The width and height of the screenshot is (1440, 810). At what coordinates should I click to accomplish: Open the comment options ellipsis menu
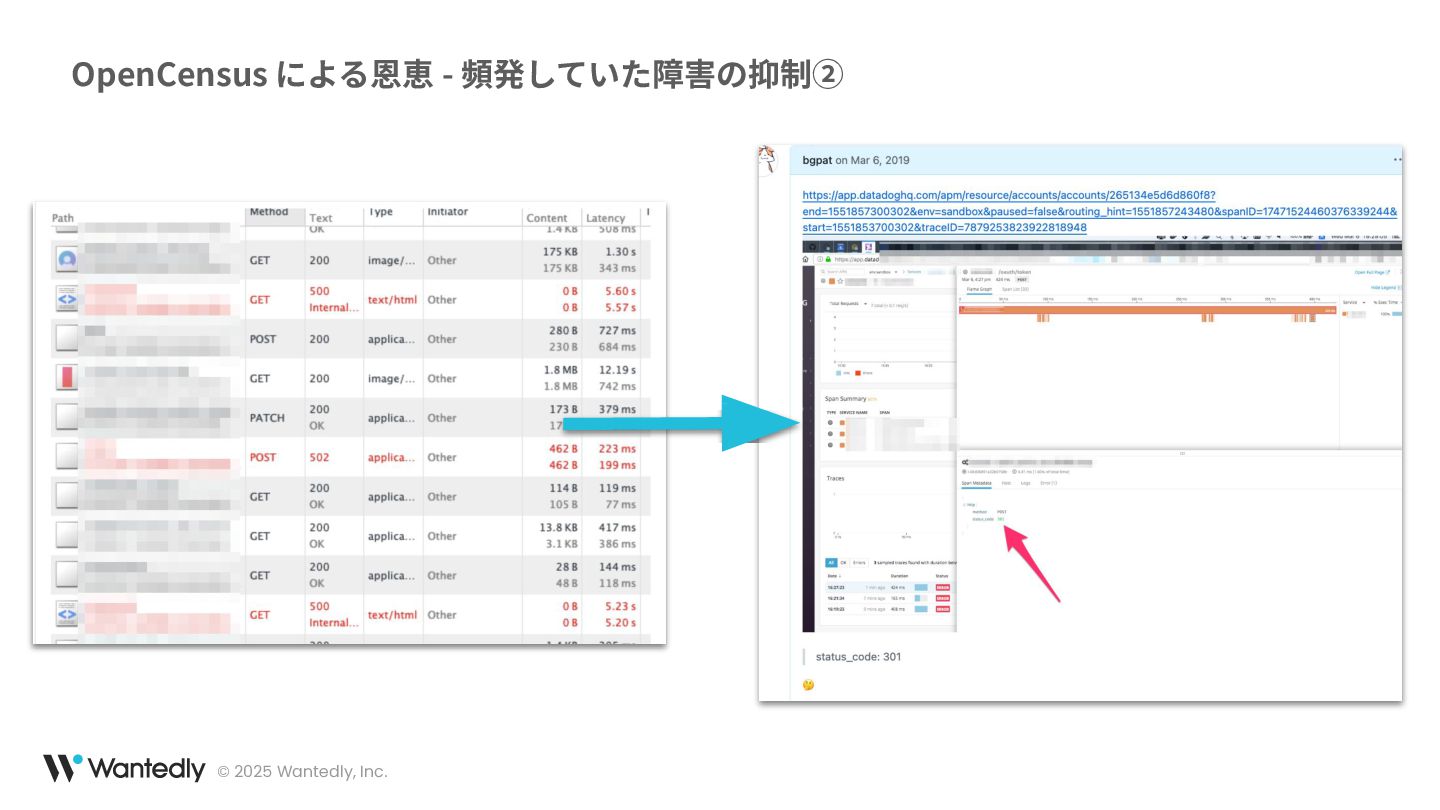pyautogui.click(x=1397, y=159)
